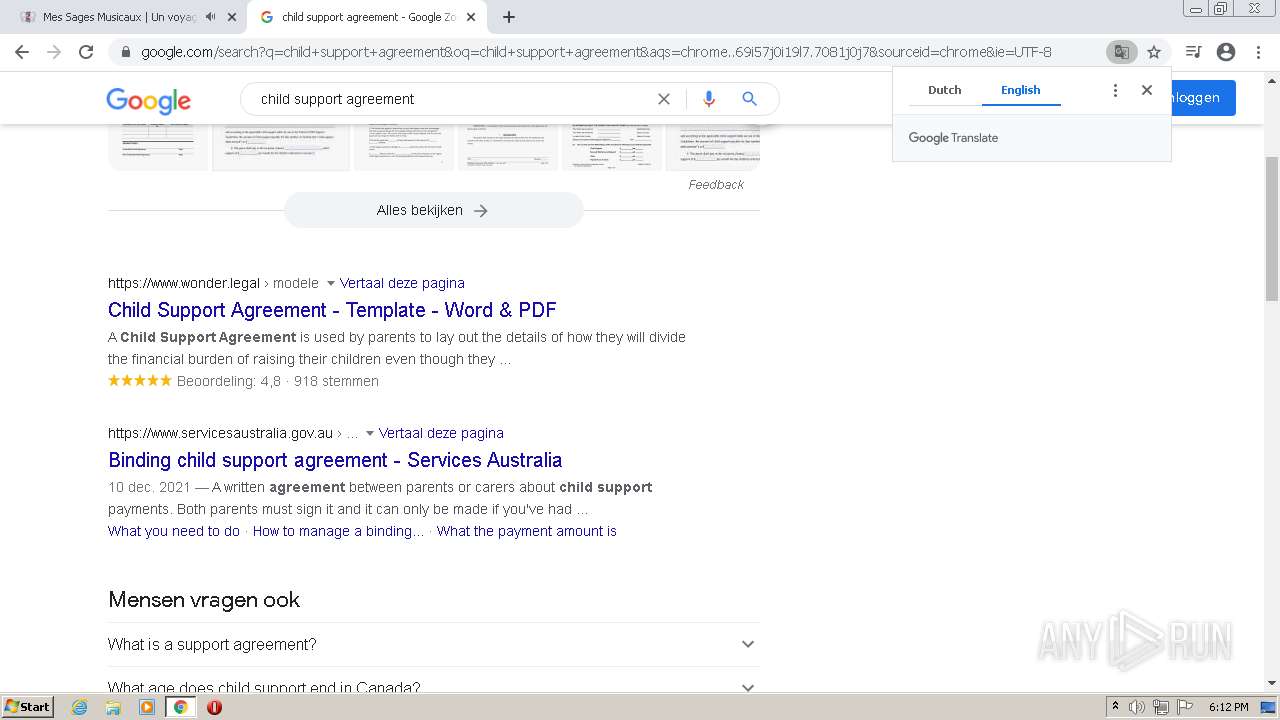Expand What is a support agreement question

(433, 645)
